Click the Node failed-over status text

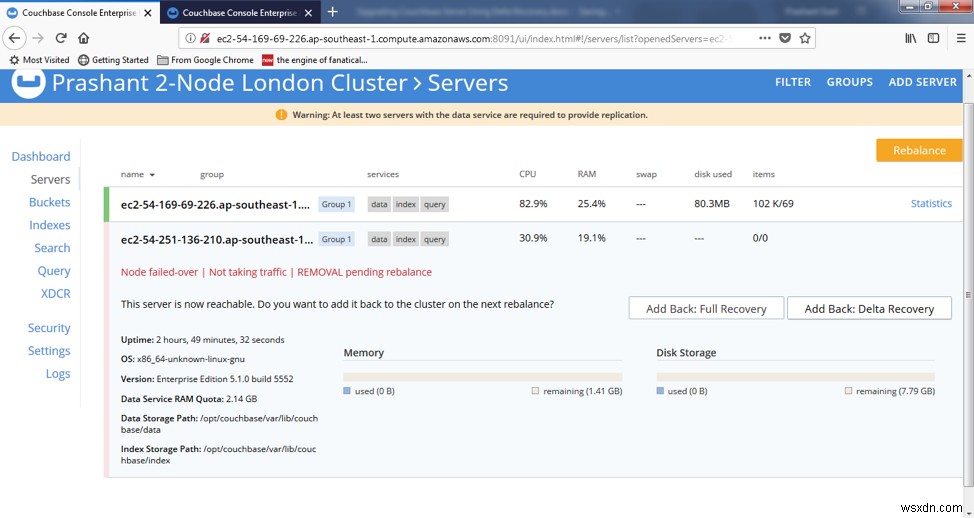coord(160,272)
